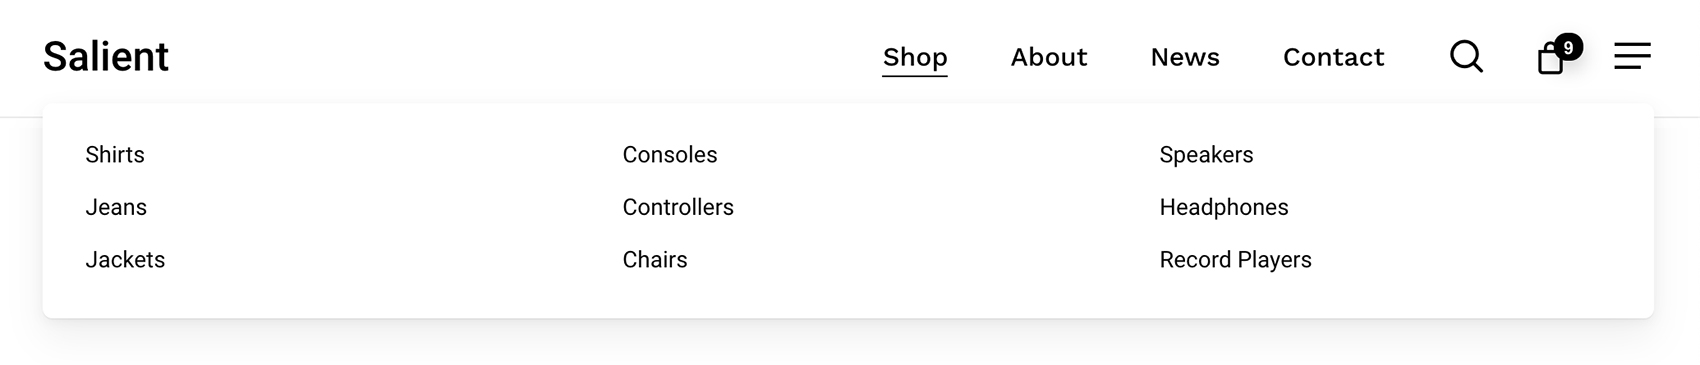View the Controllers category
The width and height of the screenshot is (1700, 365).
coord(678,207)
